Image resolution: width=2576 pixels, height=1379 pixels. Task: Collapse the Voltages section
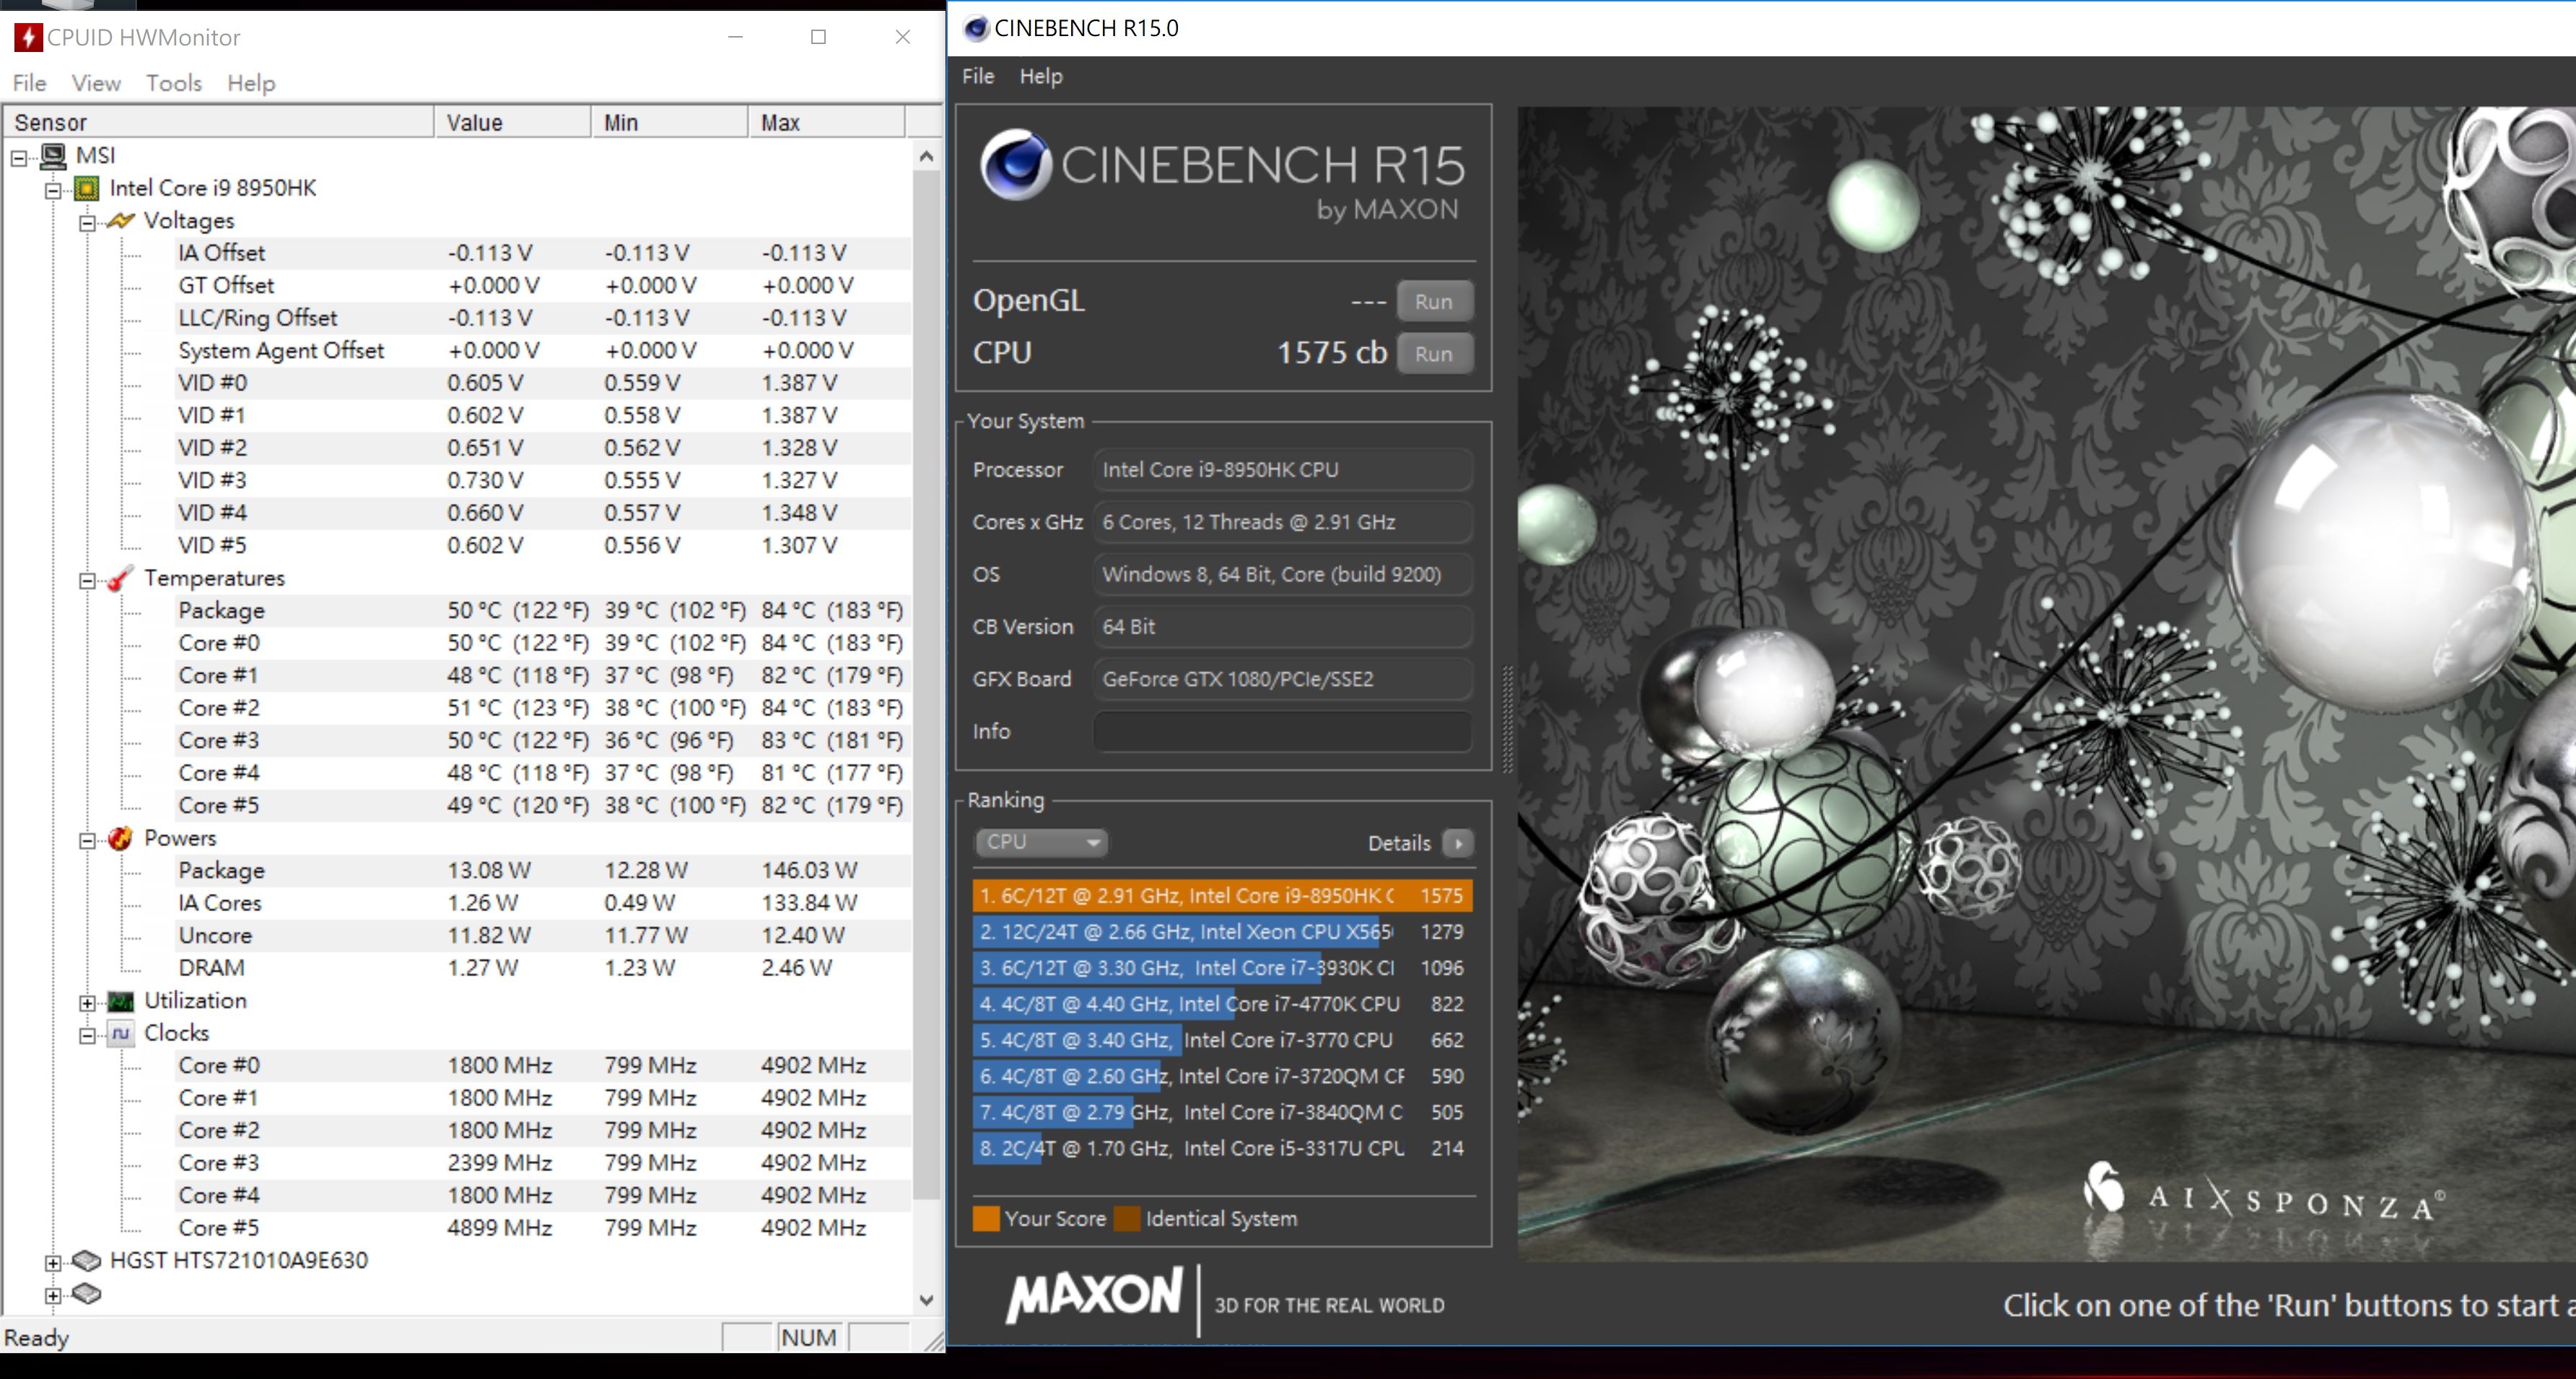pos(87,222)
